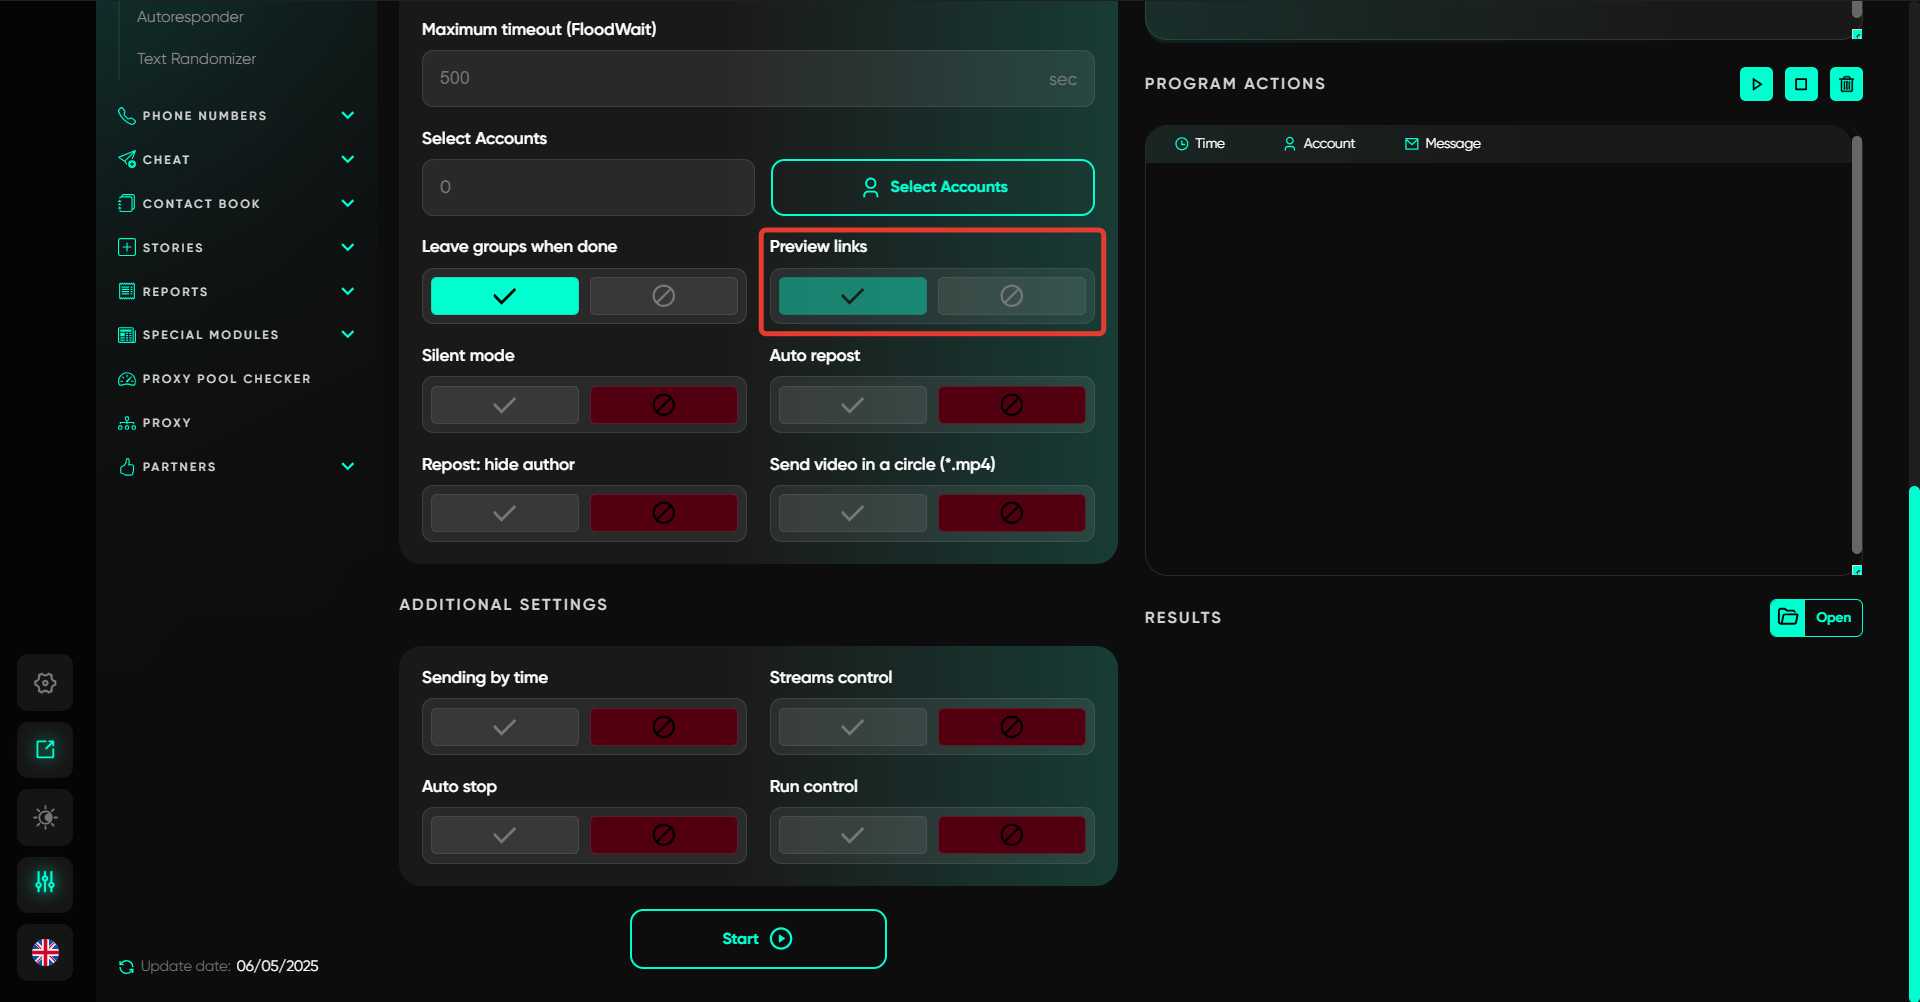Open the Proxy Pool Checker page
1920x1002 pixels.
[x=226, y=379]
